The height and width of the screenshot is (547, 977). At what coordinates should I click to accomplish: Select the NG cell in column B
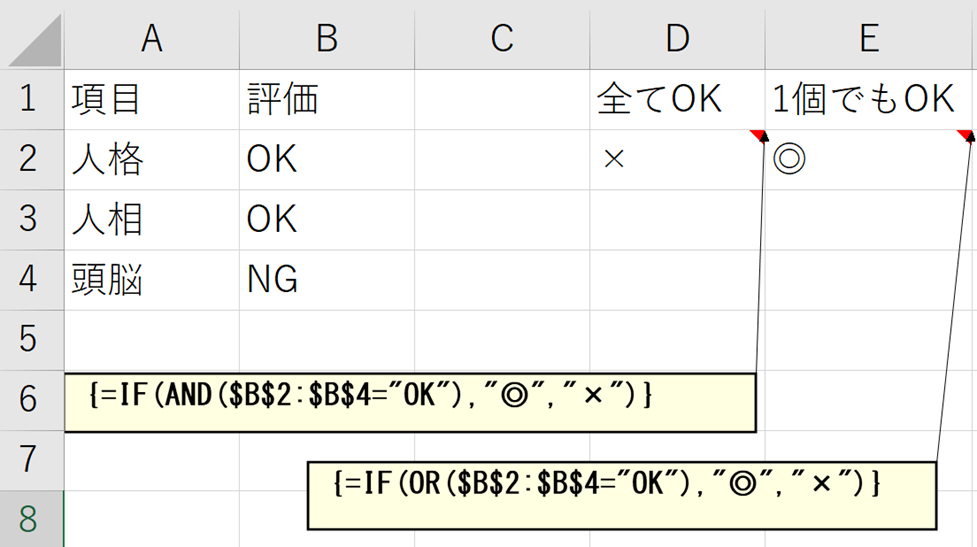326,279
